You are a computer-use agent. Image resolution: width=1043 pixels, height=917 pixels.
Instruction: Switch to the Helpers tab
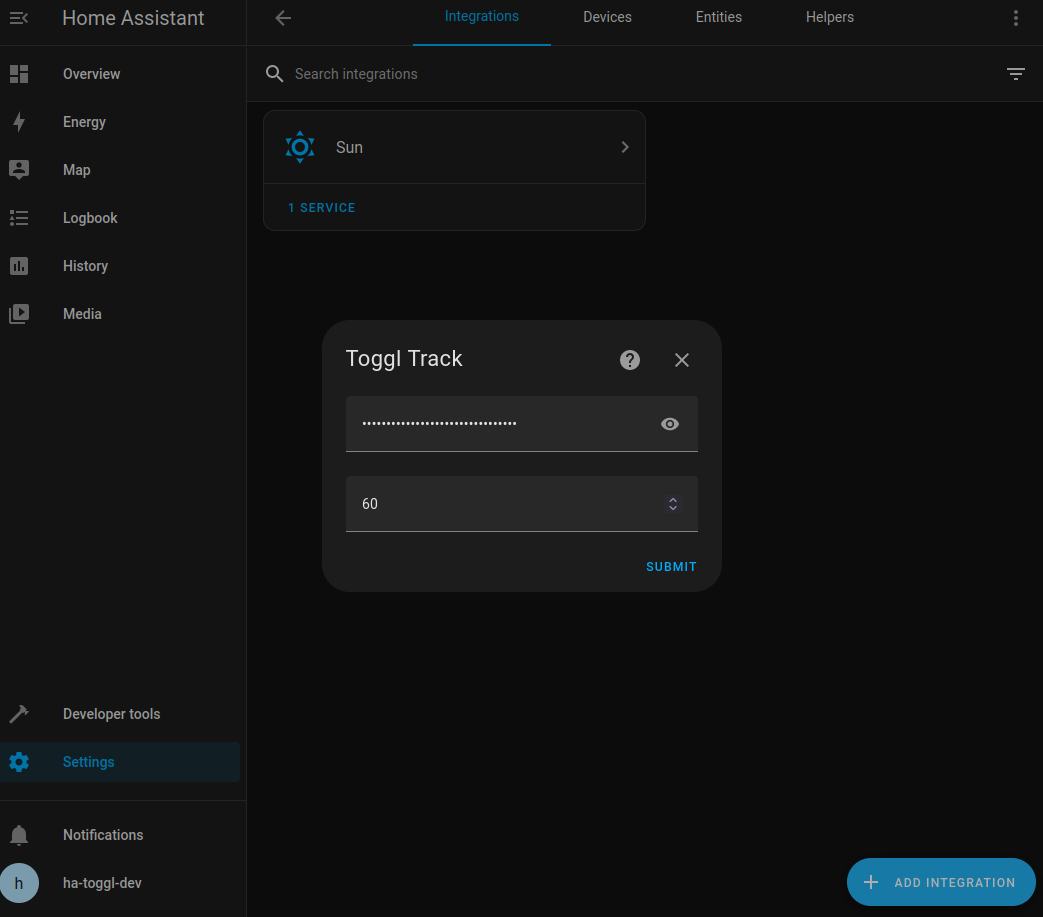829,17
